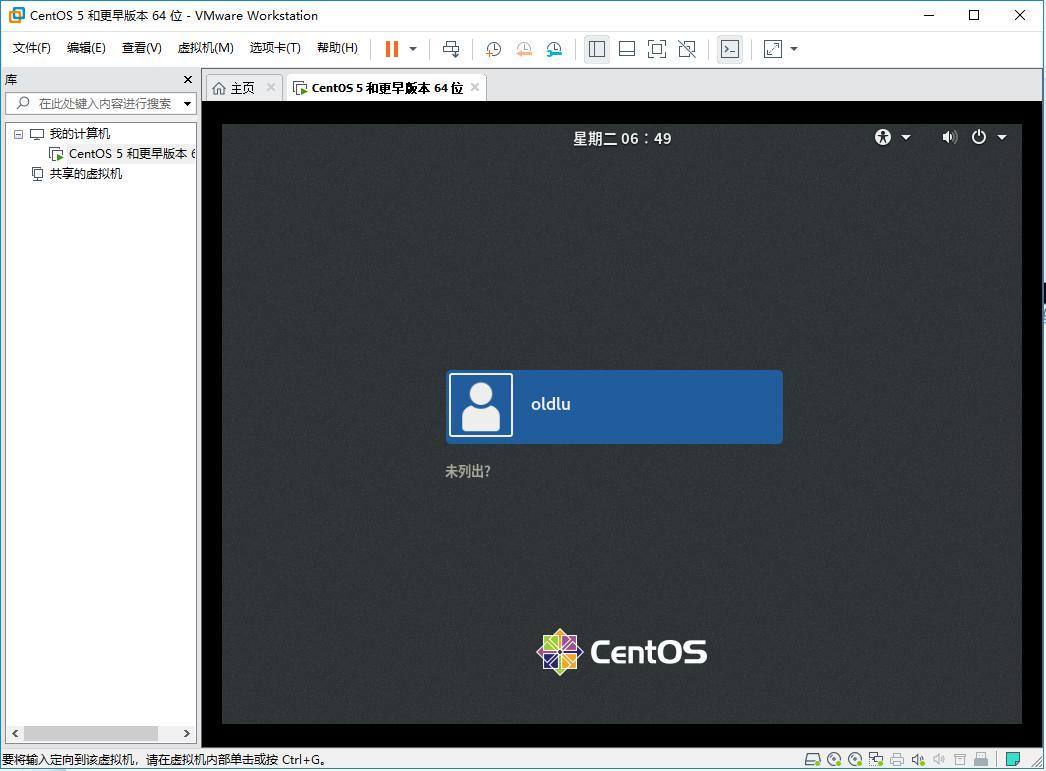Open the snapshot manager
The height and width of the screenshot is (771, 1046).
click(x=554, y=48)
